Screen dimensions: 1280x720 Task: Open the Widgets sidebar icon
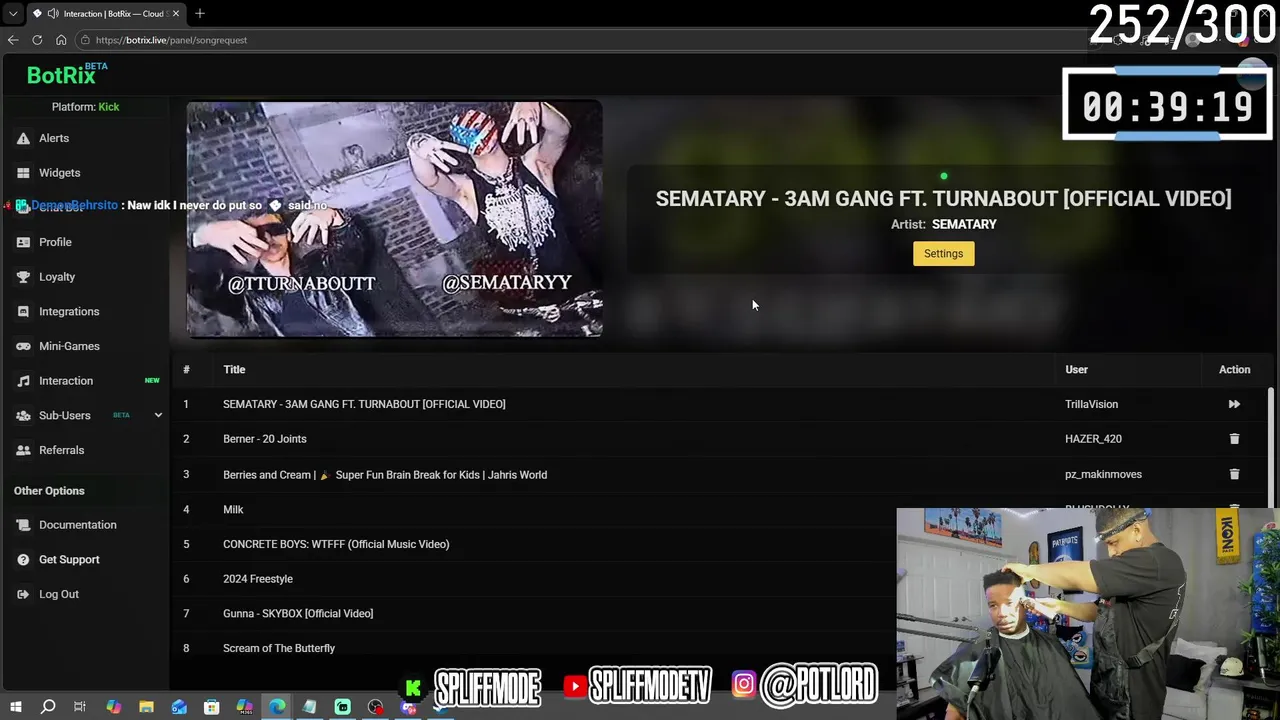click(23, 173)
